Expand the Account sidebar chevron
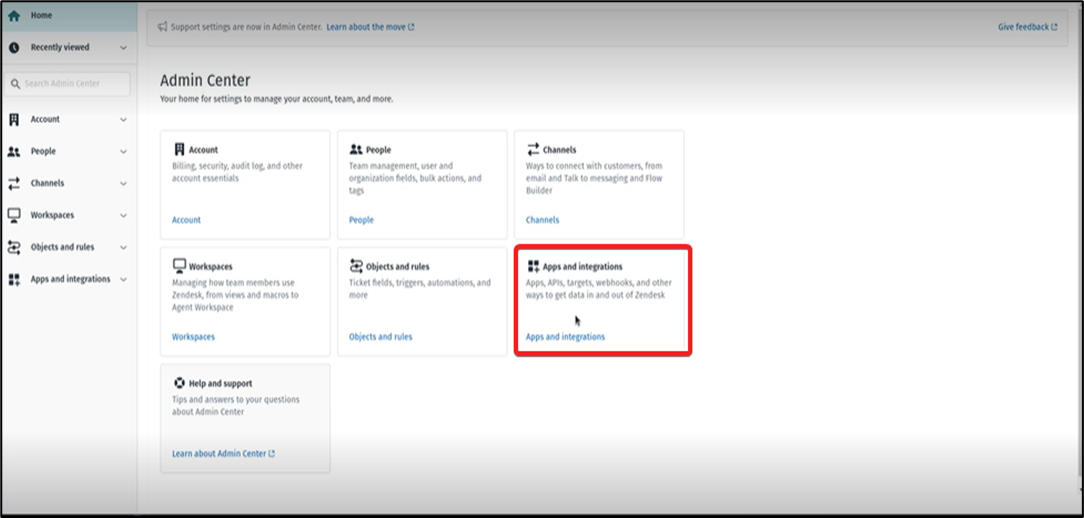 pyautogui.click(x=123, y=120)
